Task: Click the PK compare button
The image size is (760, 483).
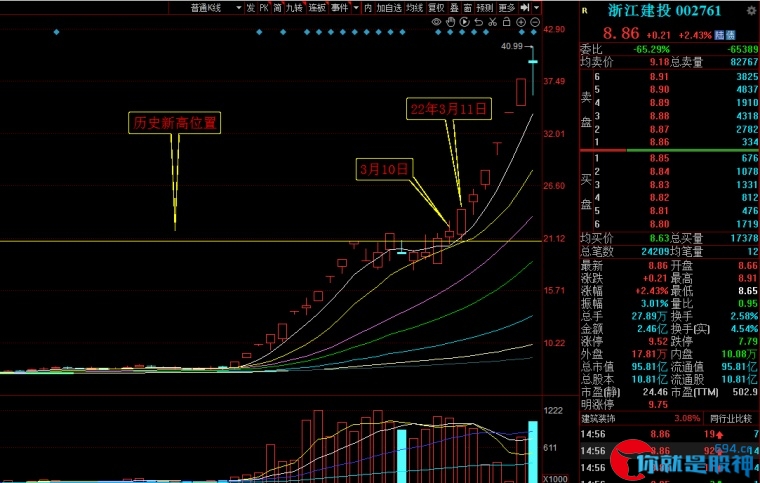Action: tap(264, 8)
